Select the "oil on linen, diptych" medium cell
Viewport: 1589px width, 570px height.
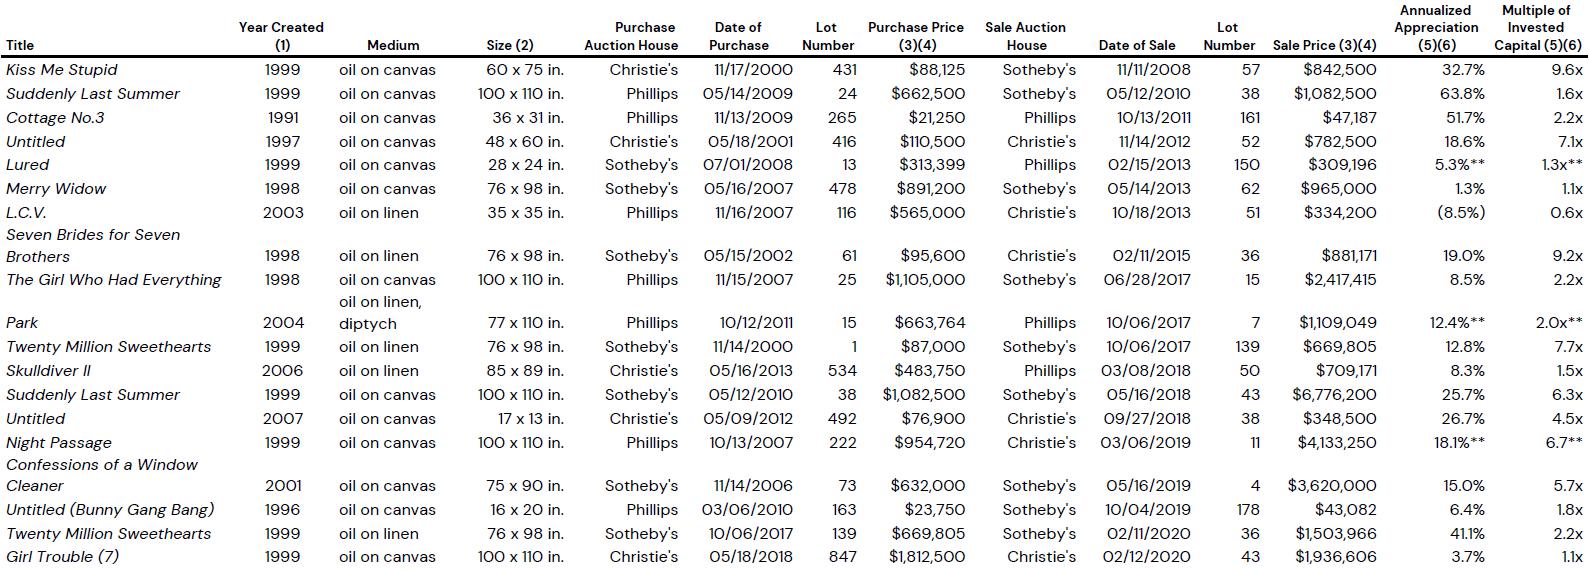(x=380, y=313)
